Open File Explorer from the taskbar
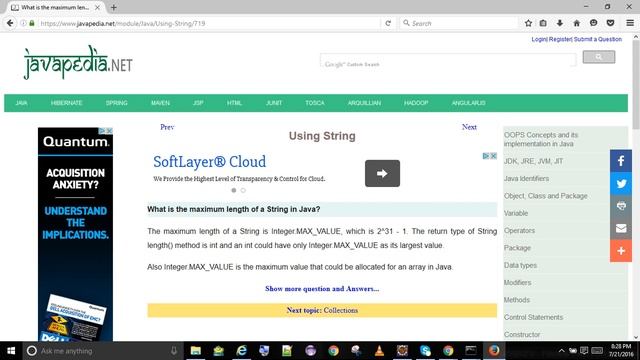The width and height of the screenshot is (640, 360). coord(196,351)
